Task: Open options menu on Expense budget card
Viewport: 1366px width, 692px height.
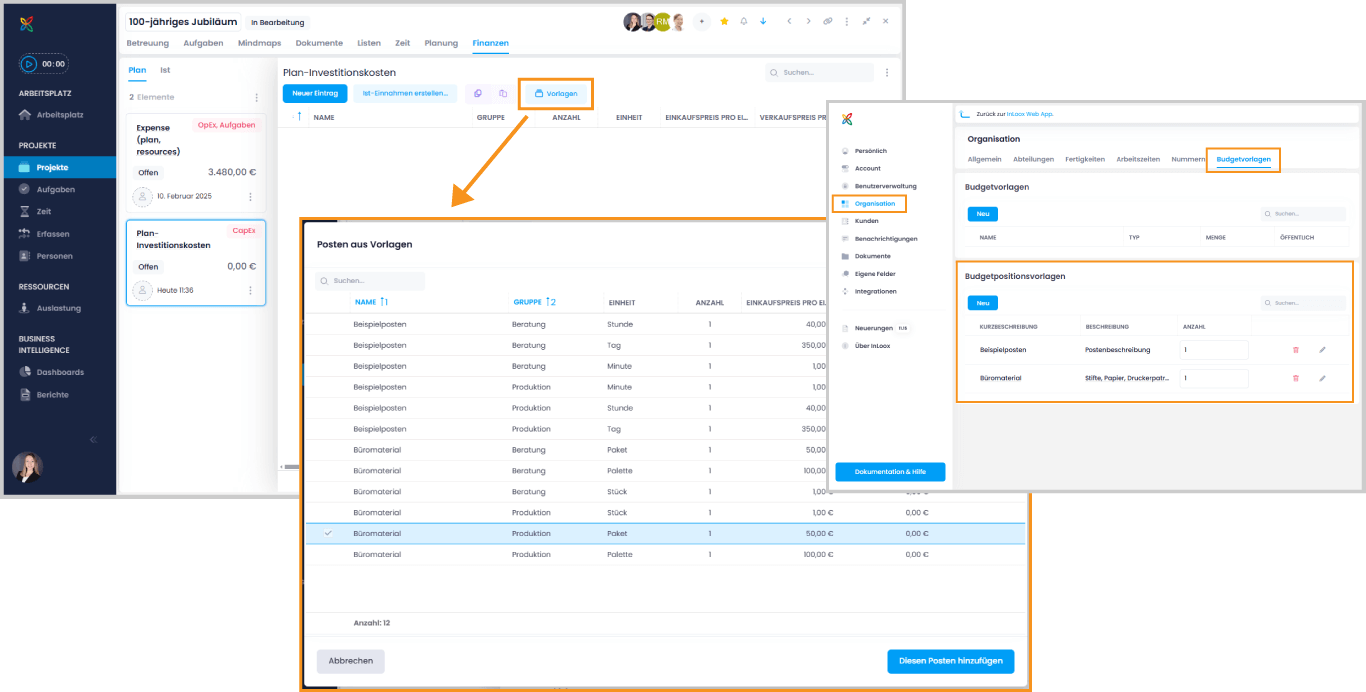Action: (x=250, y=197)
